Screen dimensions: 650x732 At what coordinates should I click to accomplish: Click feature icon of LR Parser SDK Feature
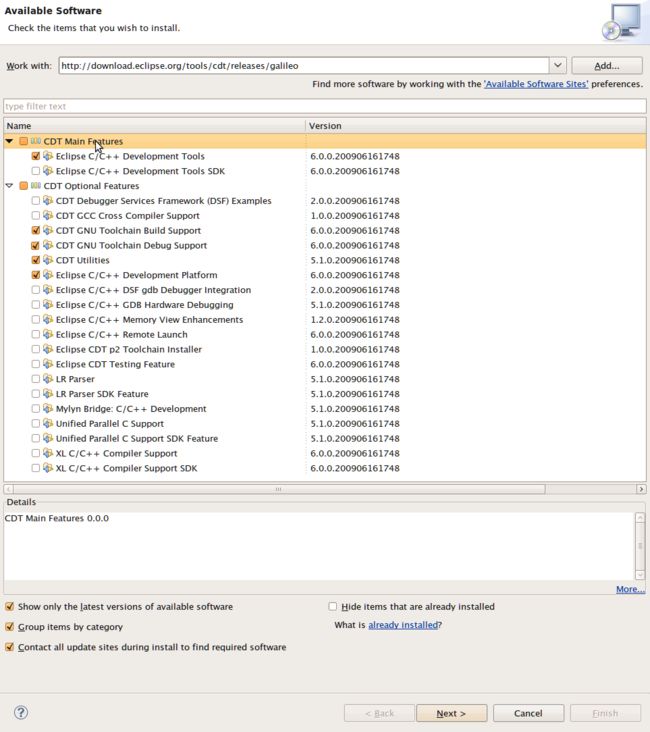[x=48, y=394]
